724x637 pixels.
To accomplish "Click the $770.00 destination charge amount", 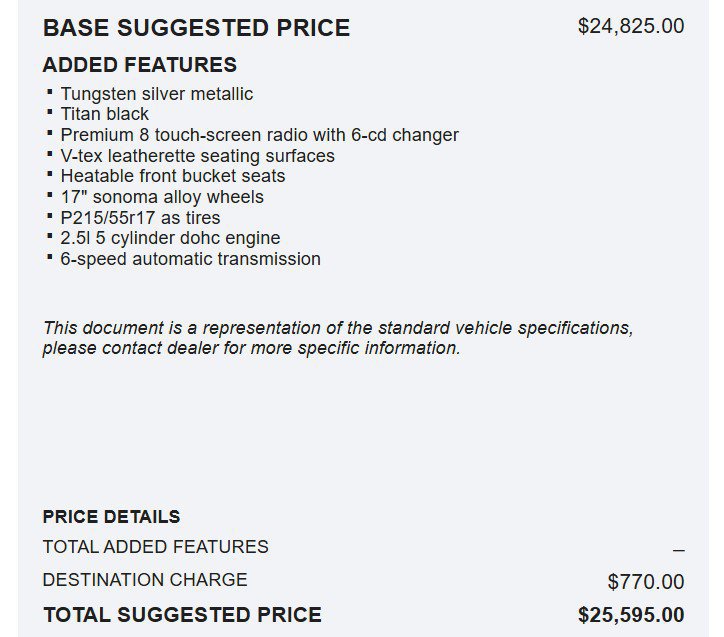I will click(x=646, y=582).
